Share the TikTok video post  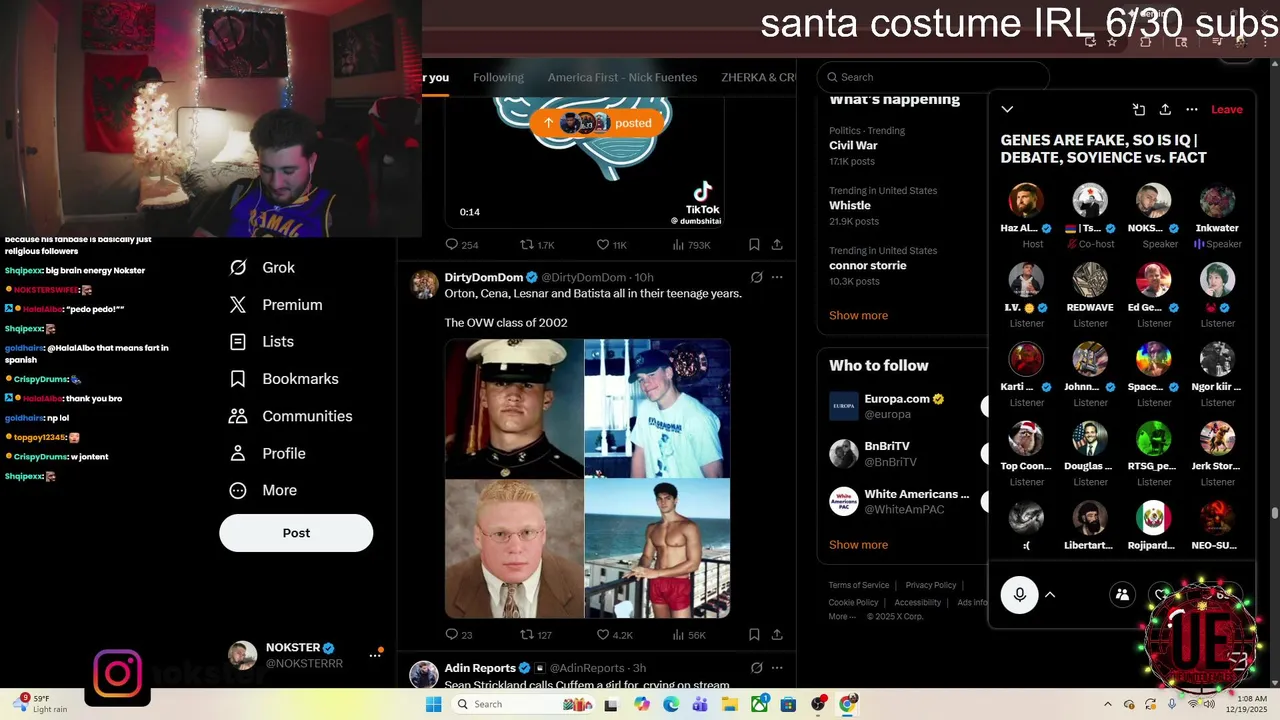(x=777, y=245)
